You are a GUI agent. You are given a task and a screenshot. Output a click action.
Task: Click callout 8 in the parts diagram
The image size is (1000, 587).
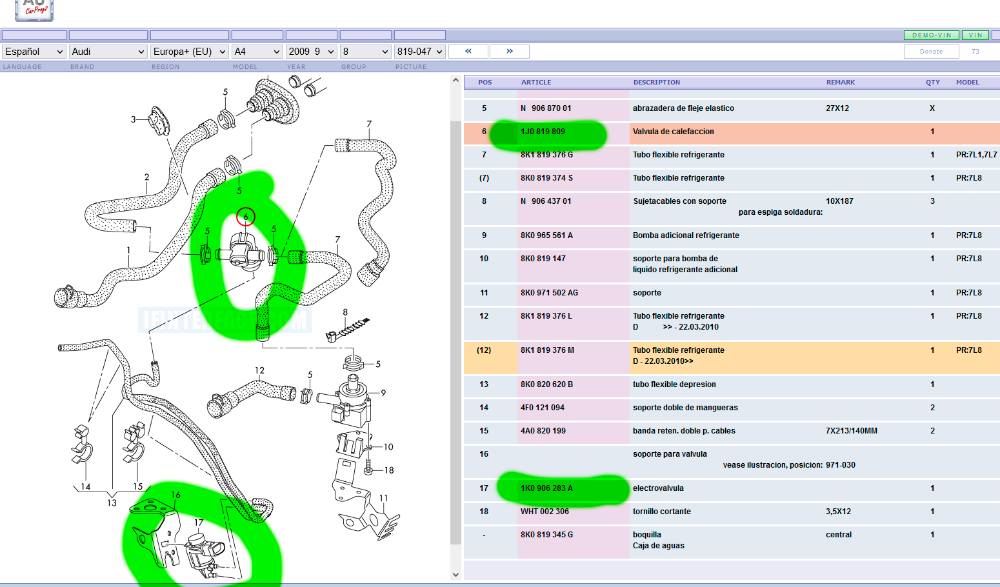coord(345,313)
